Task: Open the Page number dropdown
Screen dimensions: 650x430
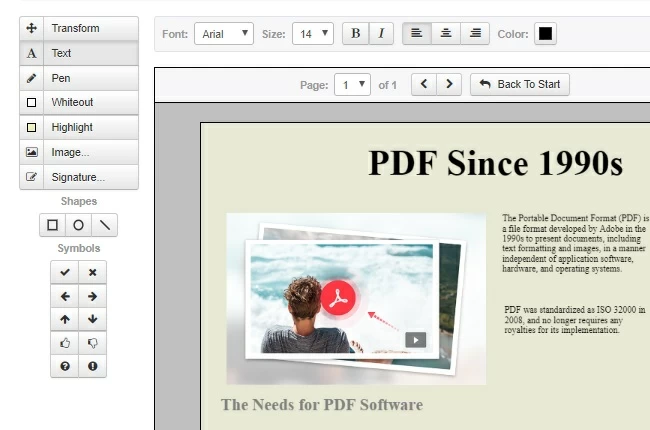Action: pos(352,85)
